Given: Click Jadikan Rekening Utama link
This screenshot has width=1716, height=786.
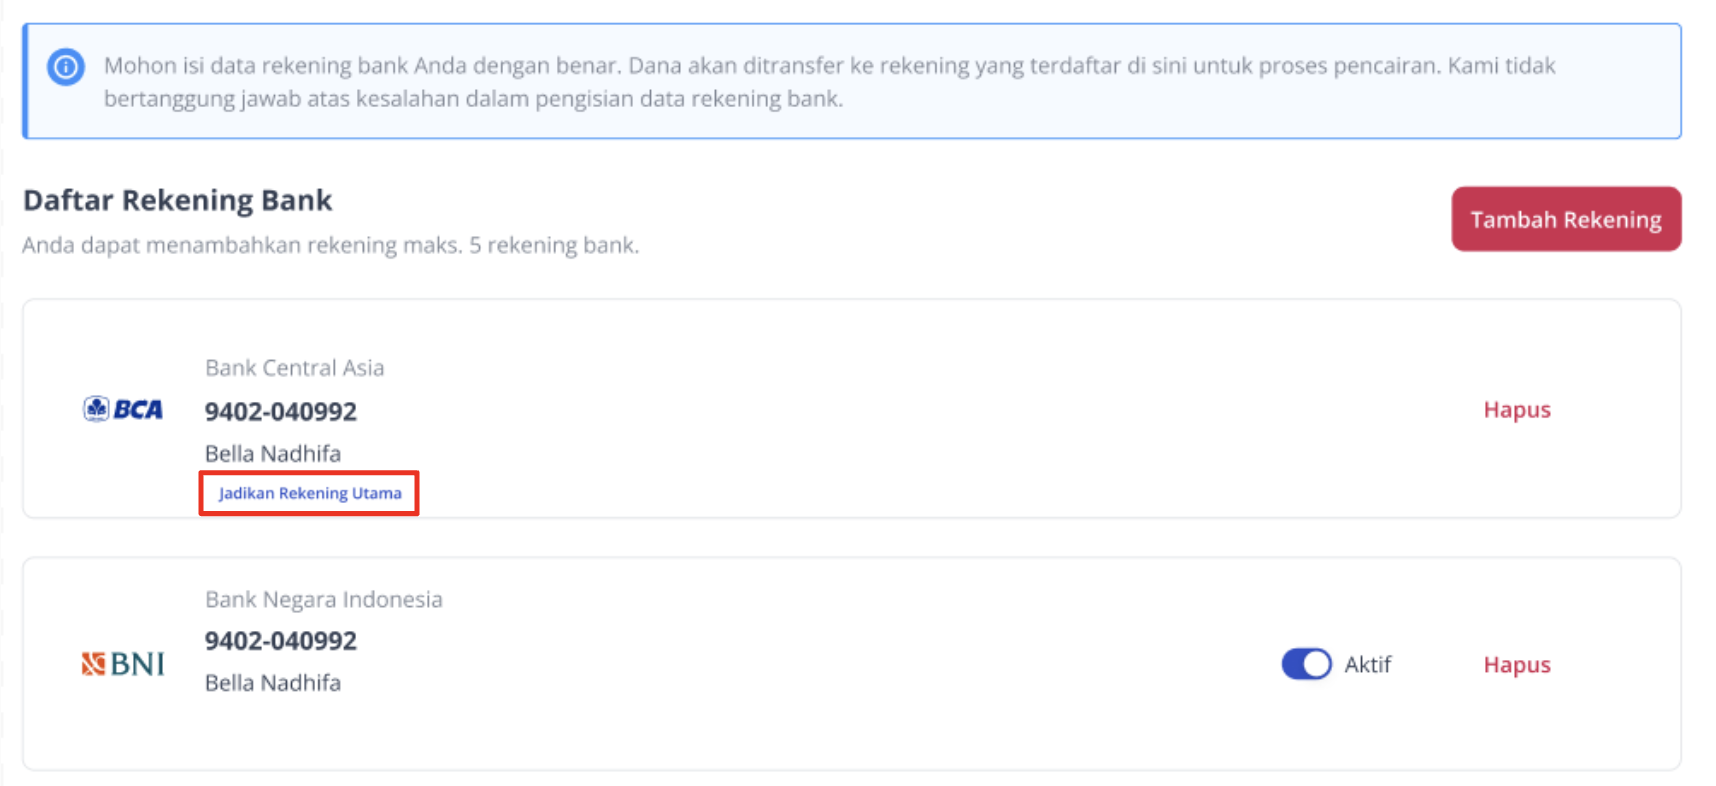Looking at the screenshot, I should coord(310,493).
